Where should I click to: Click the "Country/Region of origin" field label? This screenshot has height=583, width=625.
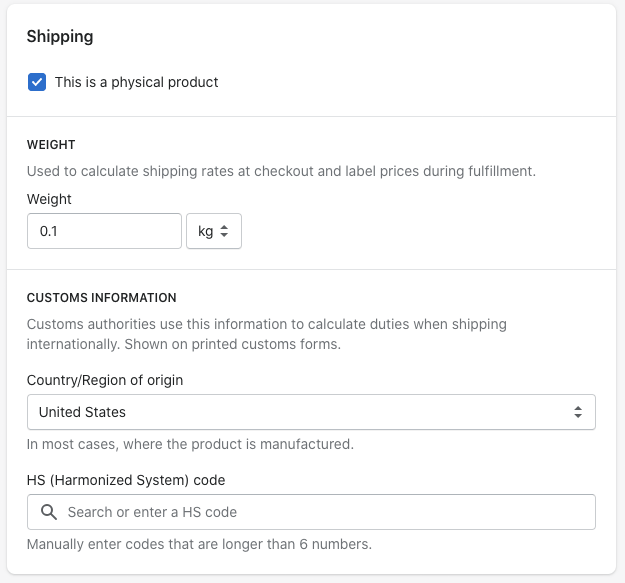click(105, 380)
